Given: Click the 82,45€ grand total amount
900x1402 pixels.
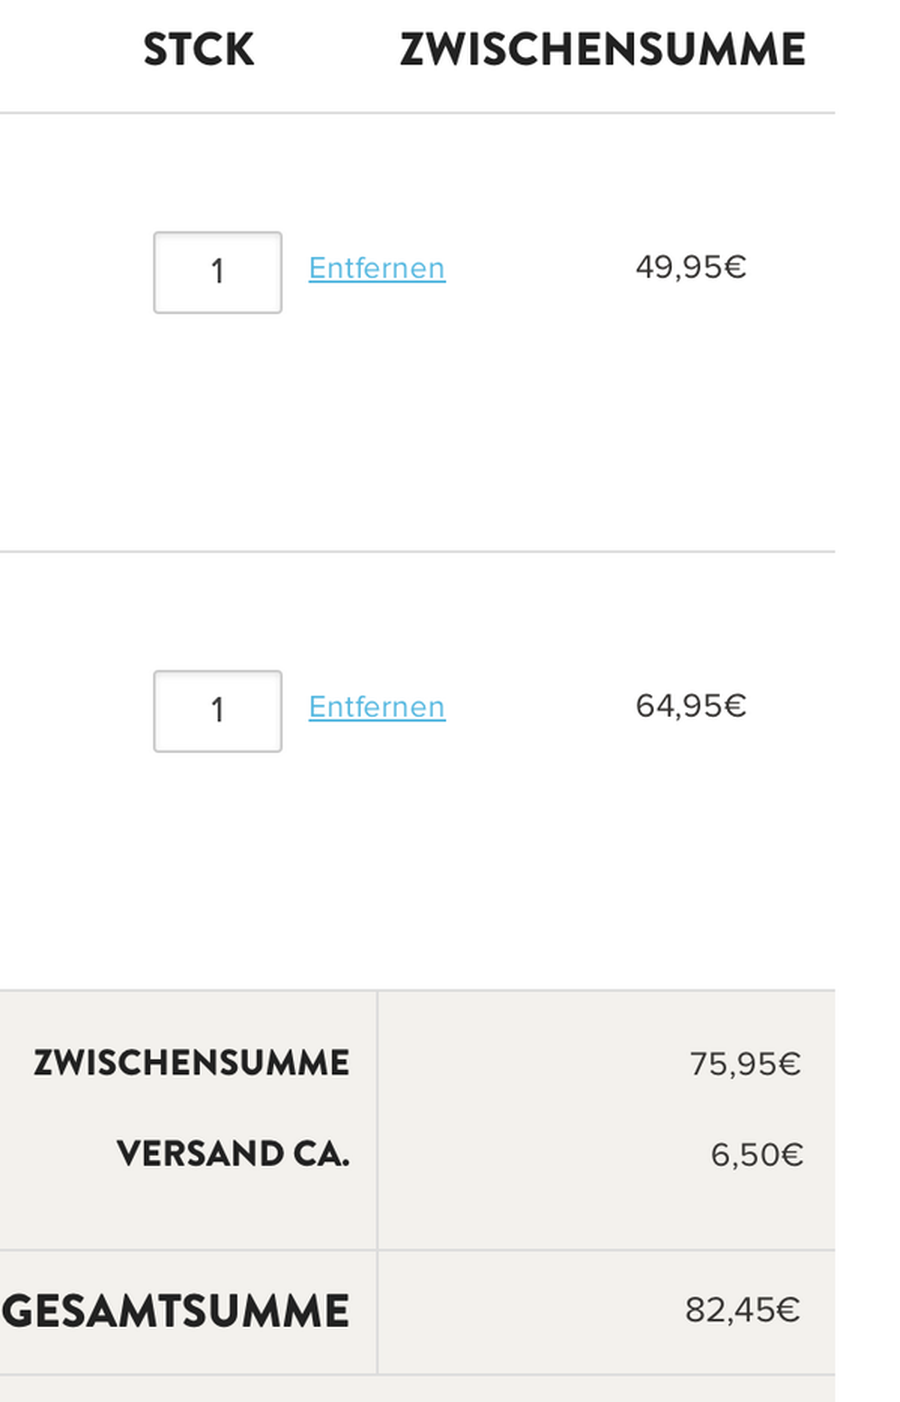Looking at the screenshot, I should click(742, 1310).
